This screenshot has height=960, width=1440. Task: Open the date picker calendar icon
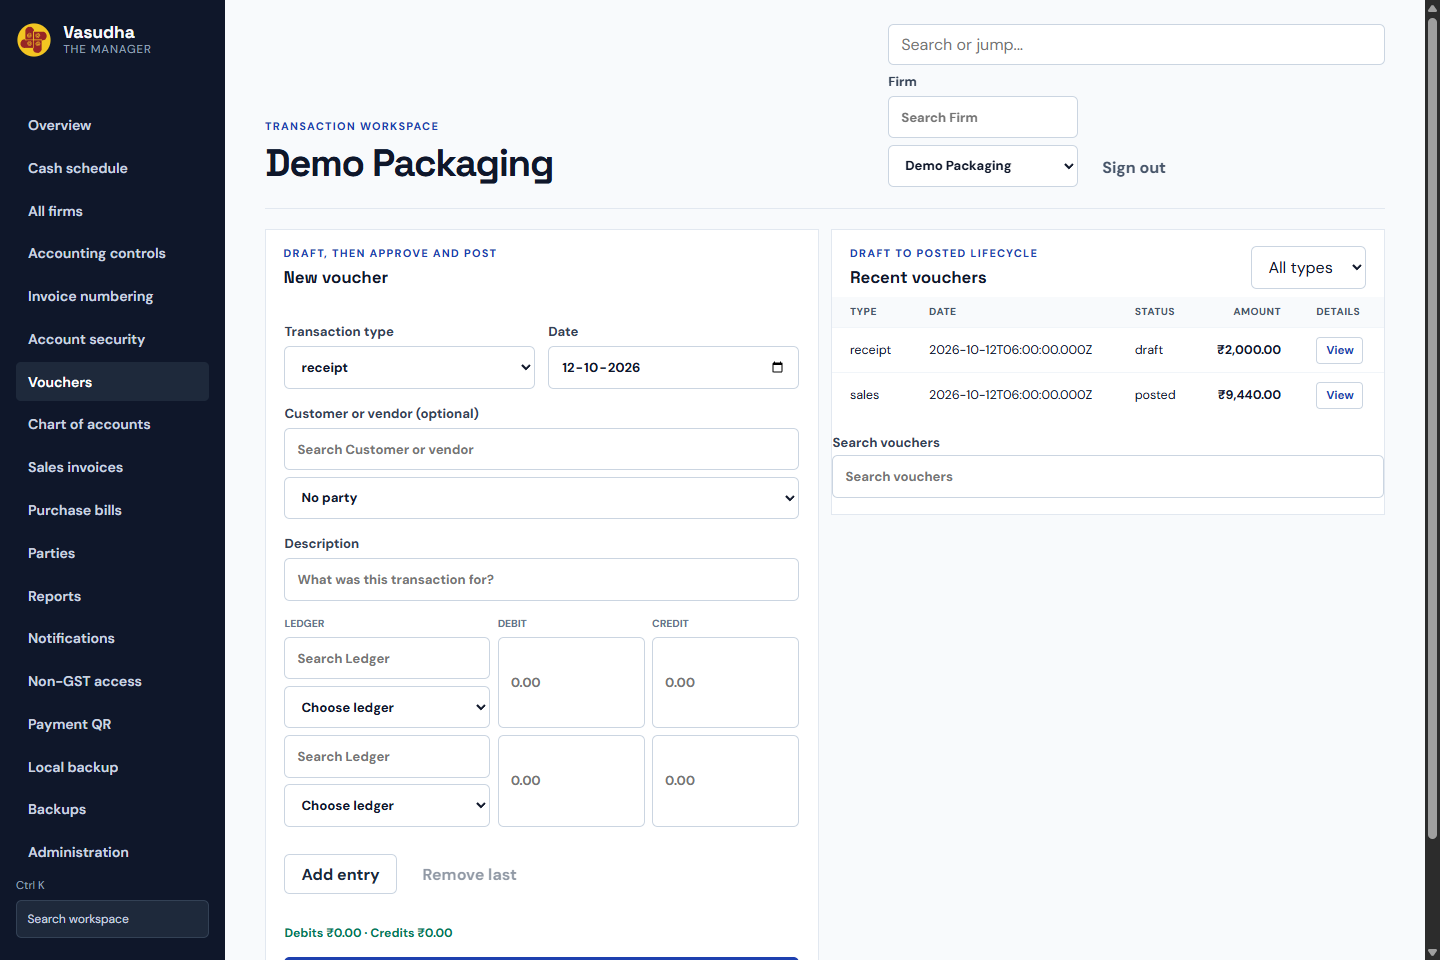pos(777,367)
